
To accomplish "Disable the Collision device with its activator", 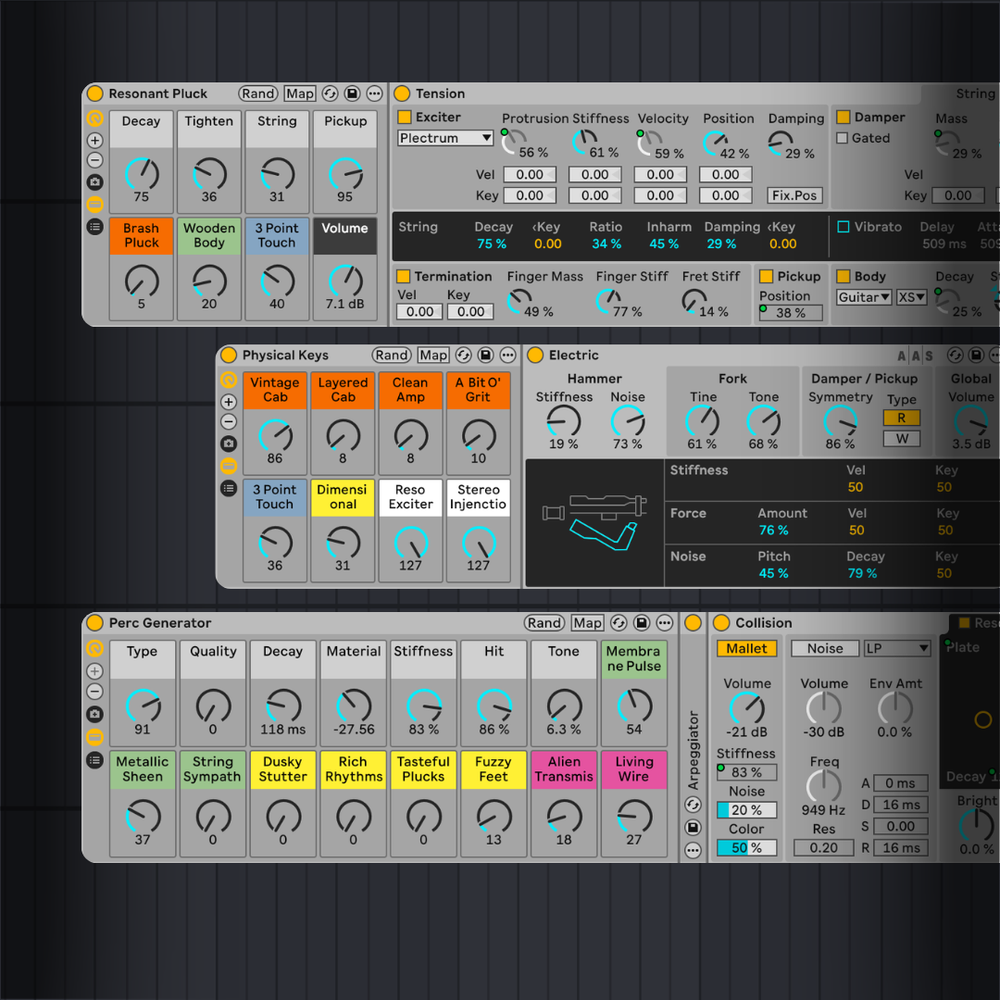I will pyautogui.click(x=722, y=623).
